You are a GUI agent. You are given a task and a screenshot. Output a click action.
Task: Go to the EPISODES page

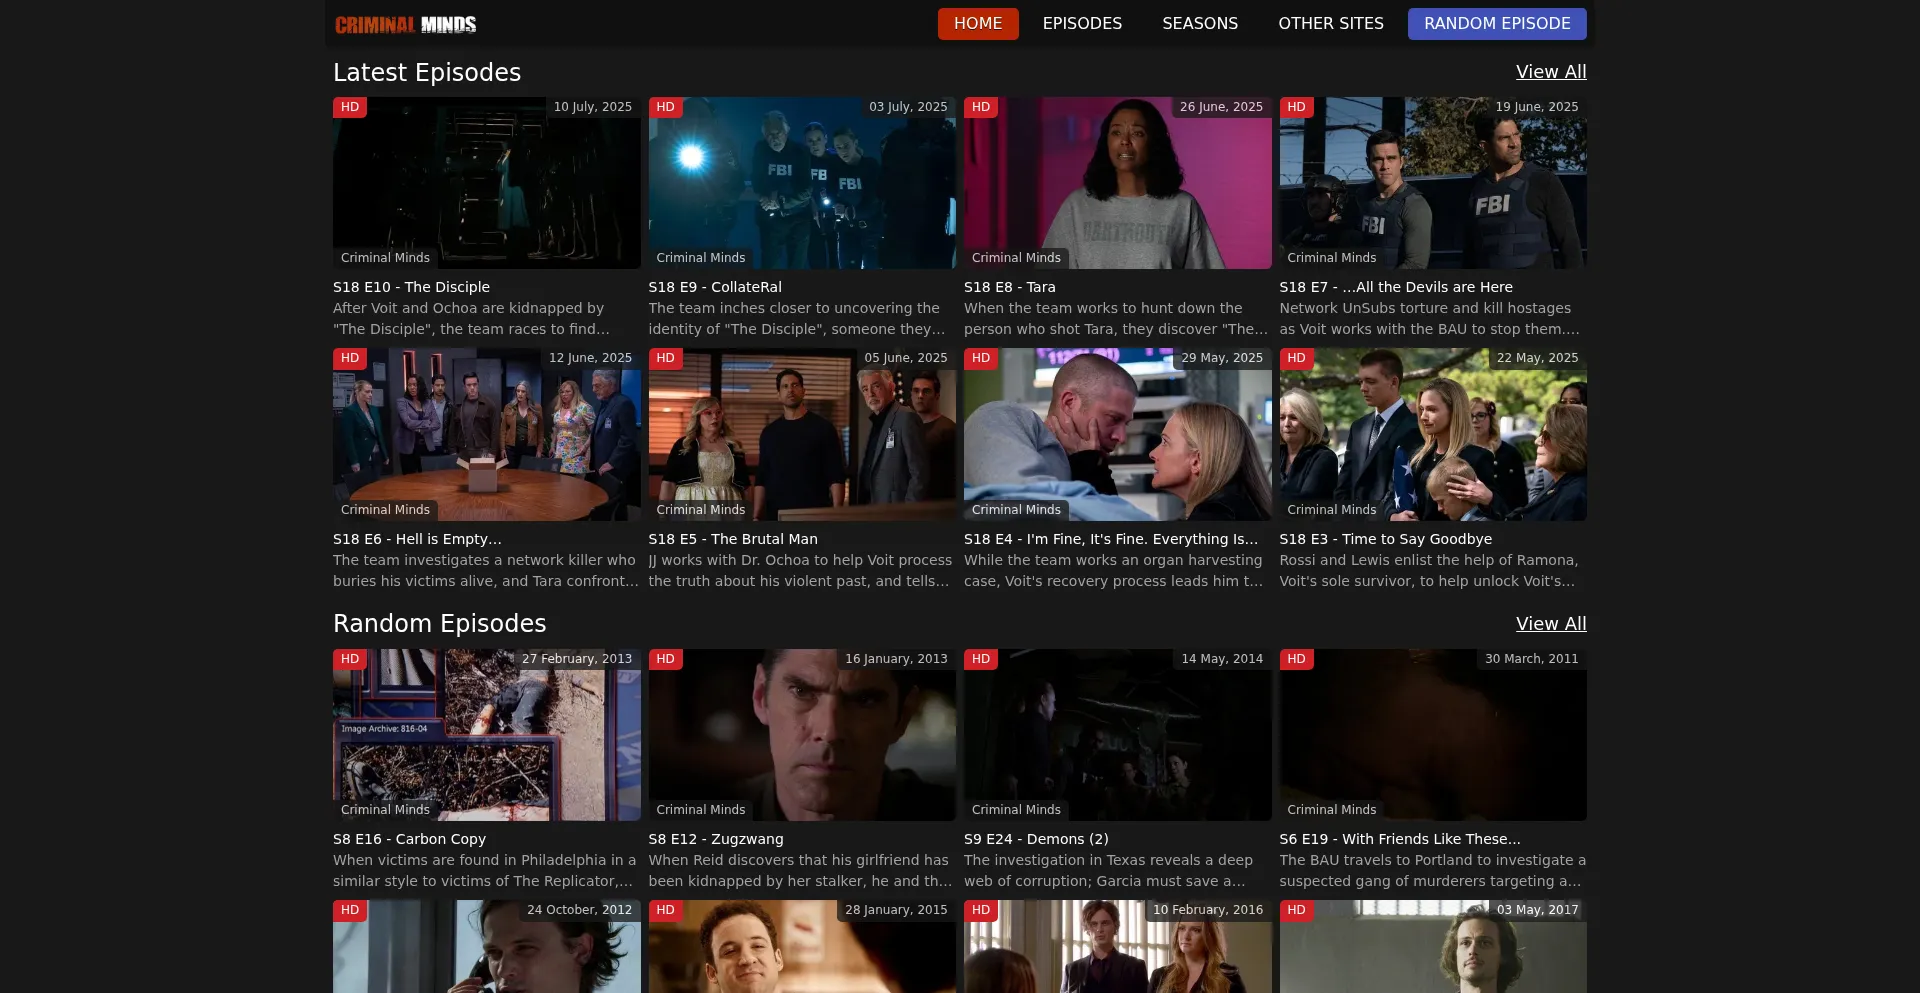click(x=1082, y=24)
